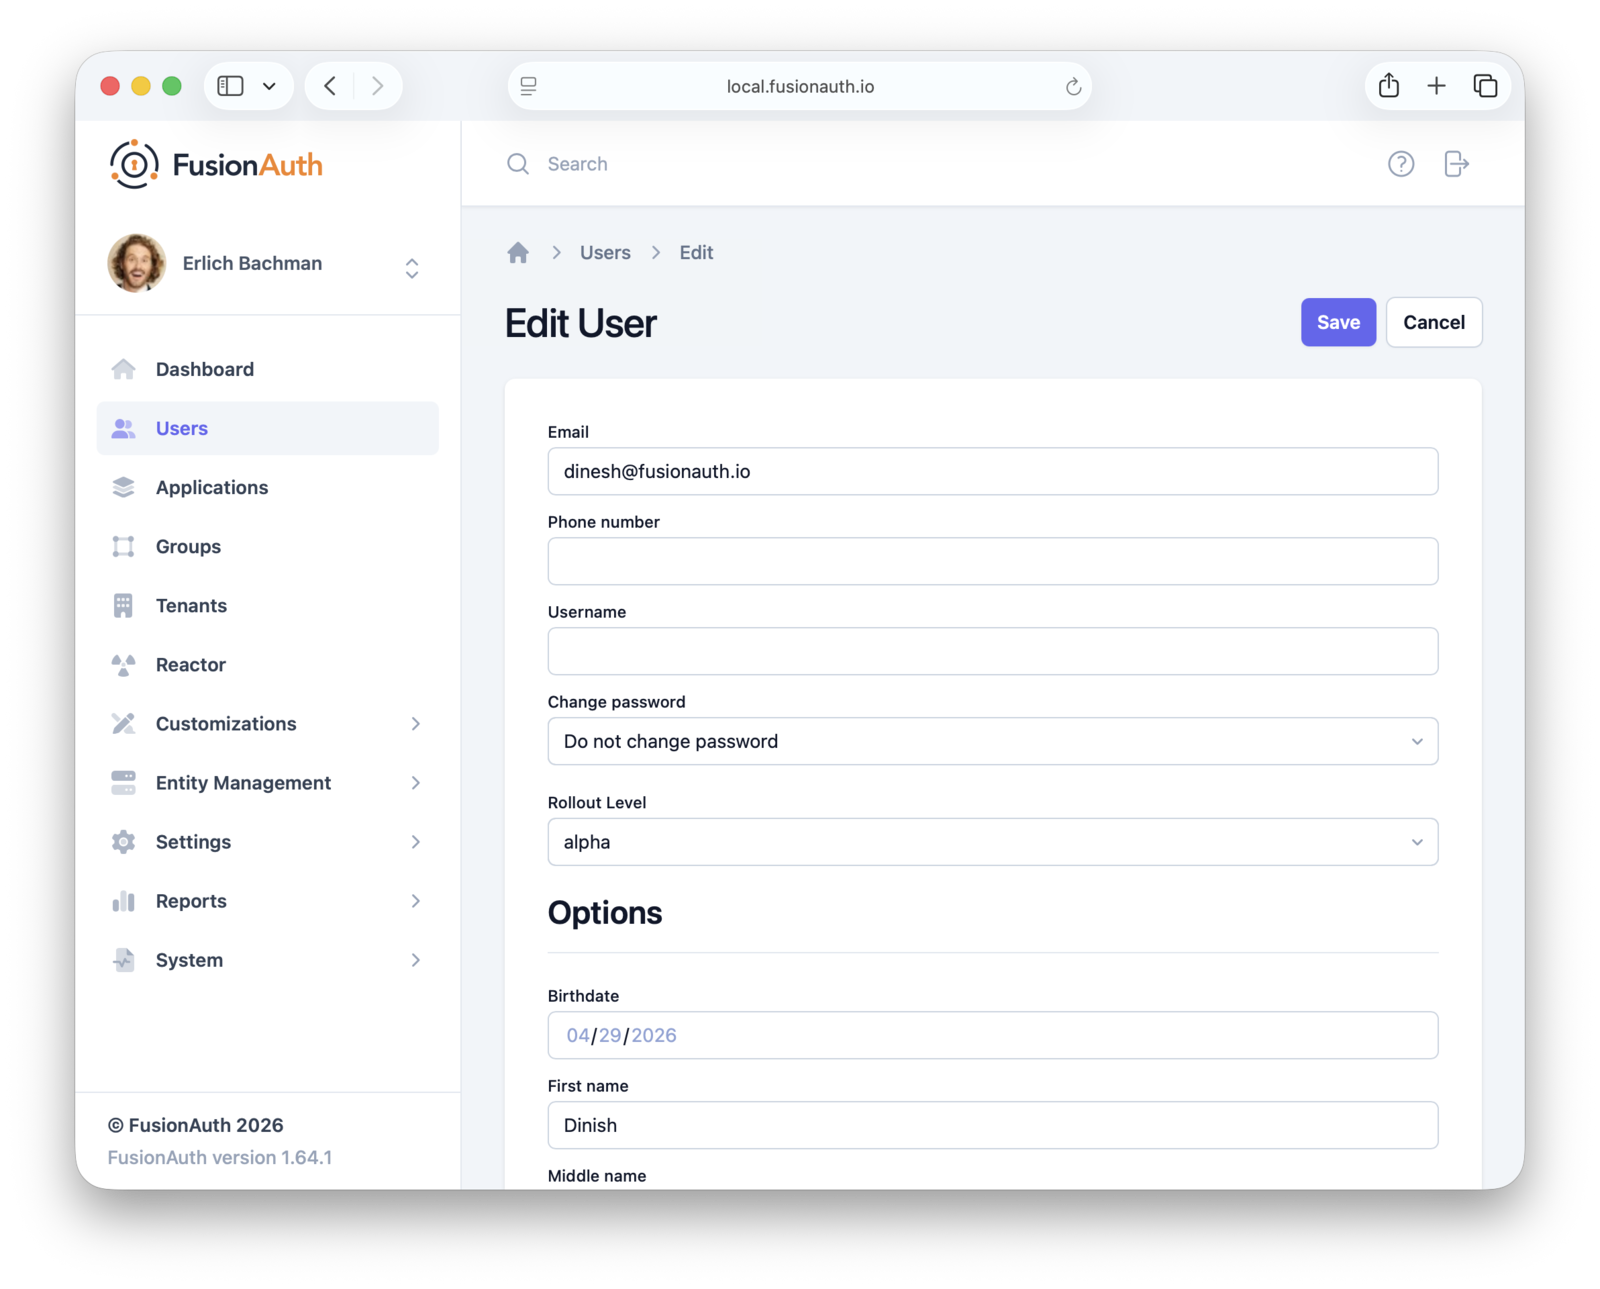Select Users in the sidebar
The height and width of the screenshot is (1289, 1600).
pyautogui.click(x=268, y=428)
